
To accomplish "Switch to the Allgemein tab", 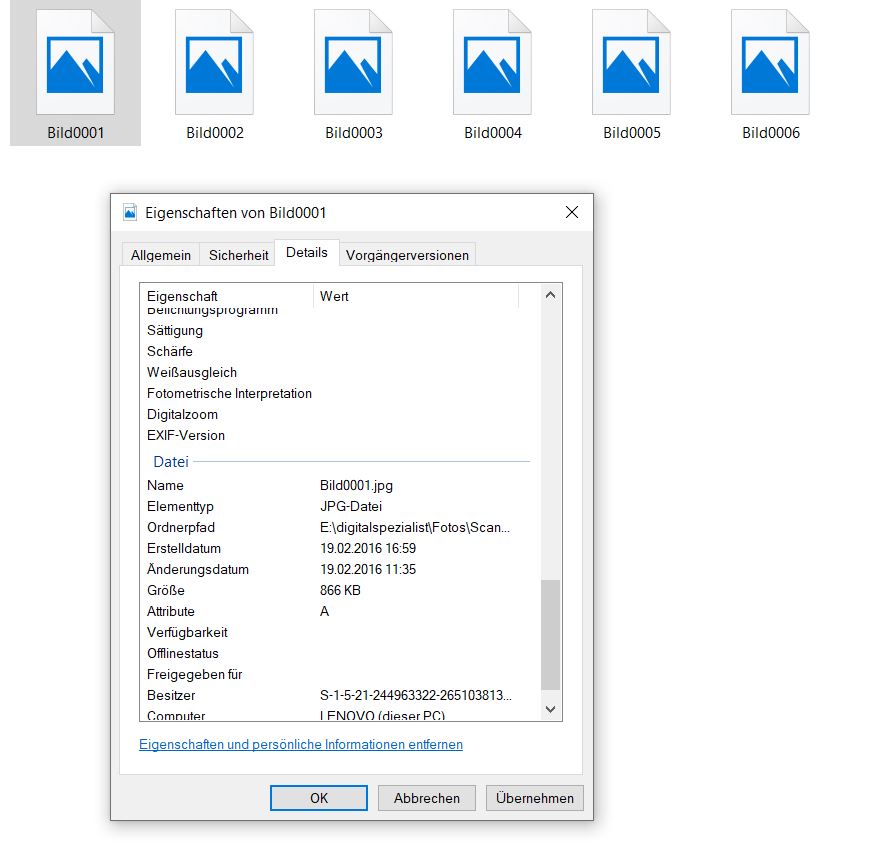I will click(161, 255).
